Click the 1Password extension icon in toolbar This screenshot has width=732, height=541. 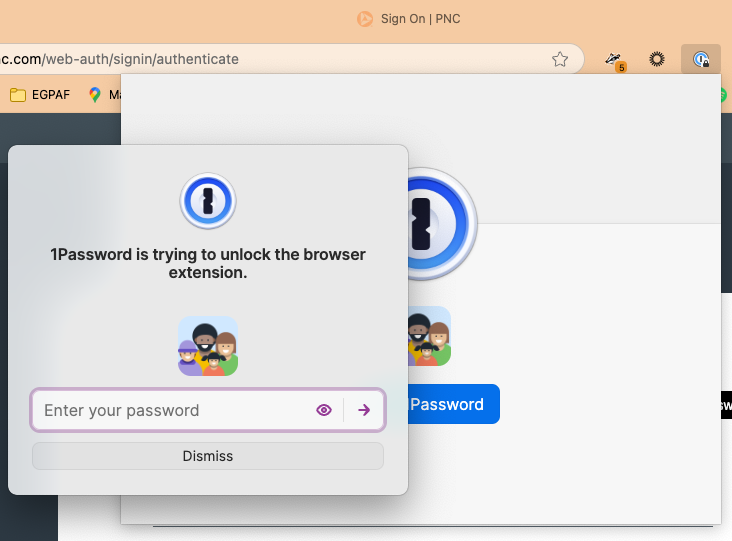(x=701, y=59)
